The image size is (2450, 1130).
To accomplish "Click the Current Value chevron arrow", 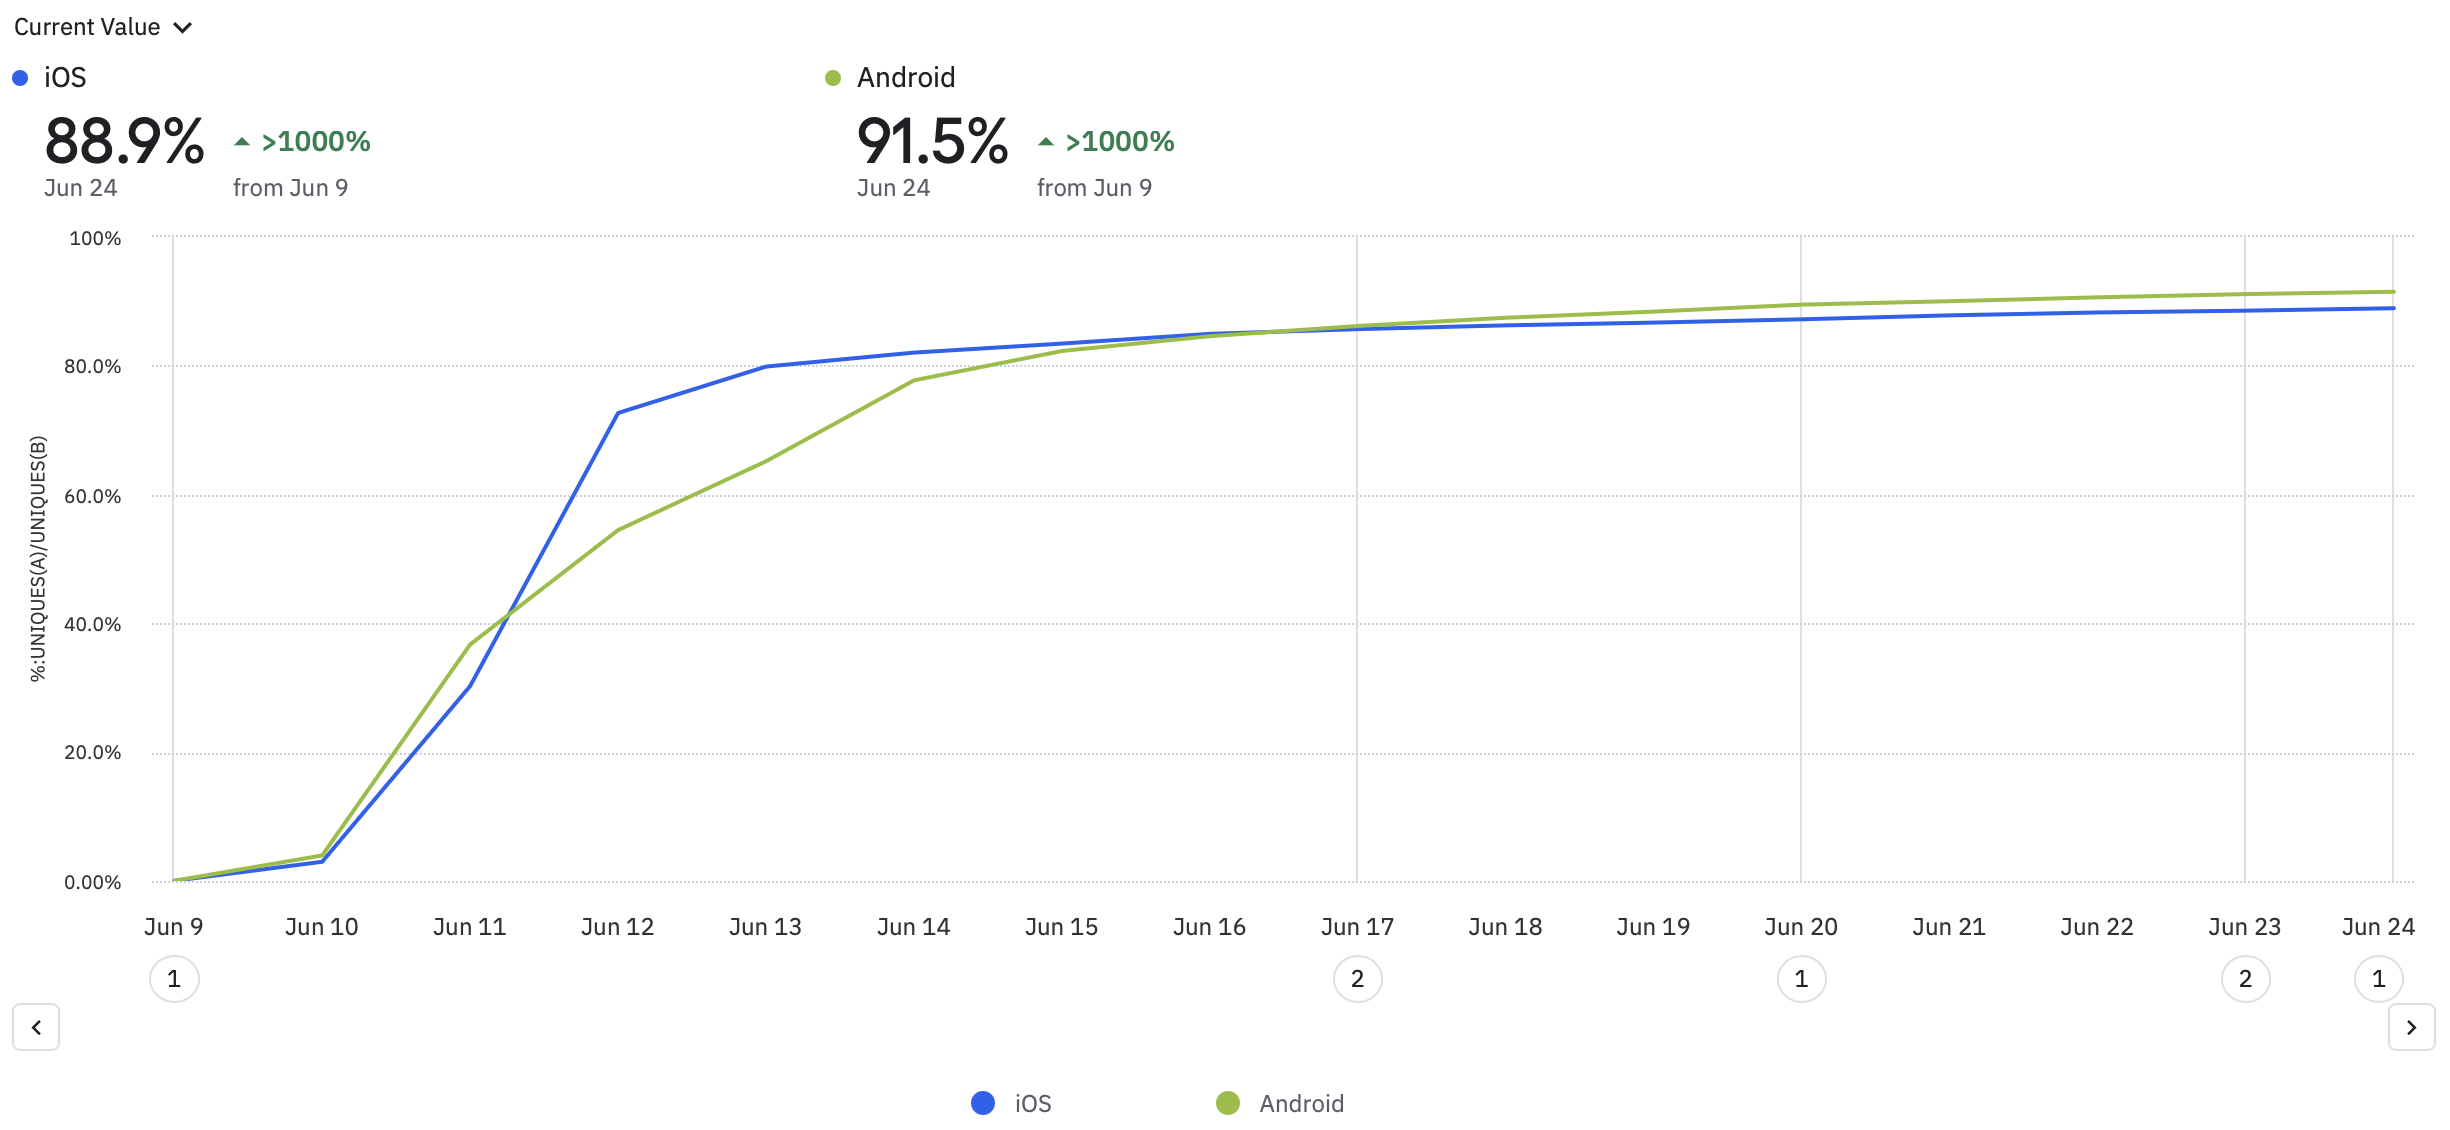I will click(182, 28).
